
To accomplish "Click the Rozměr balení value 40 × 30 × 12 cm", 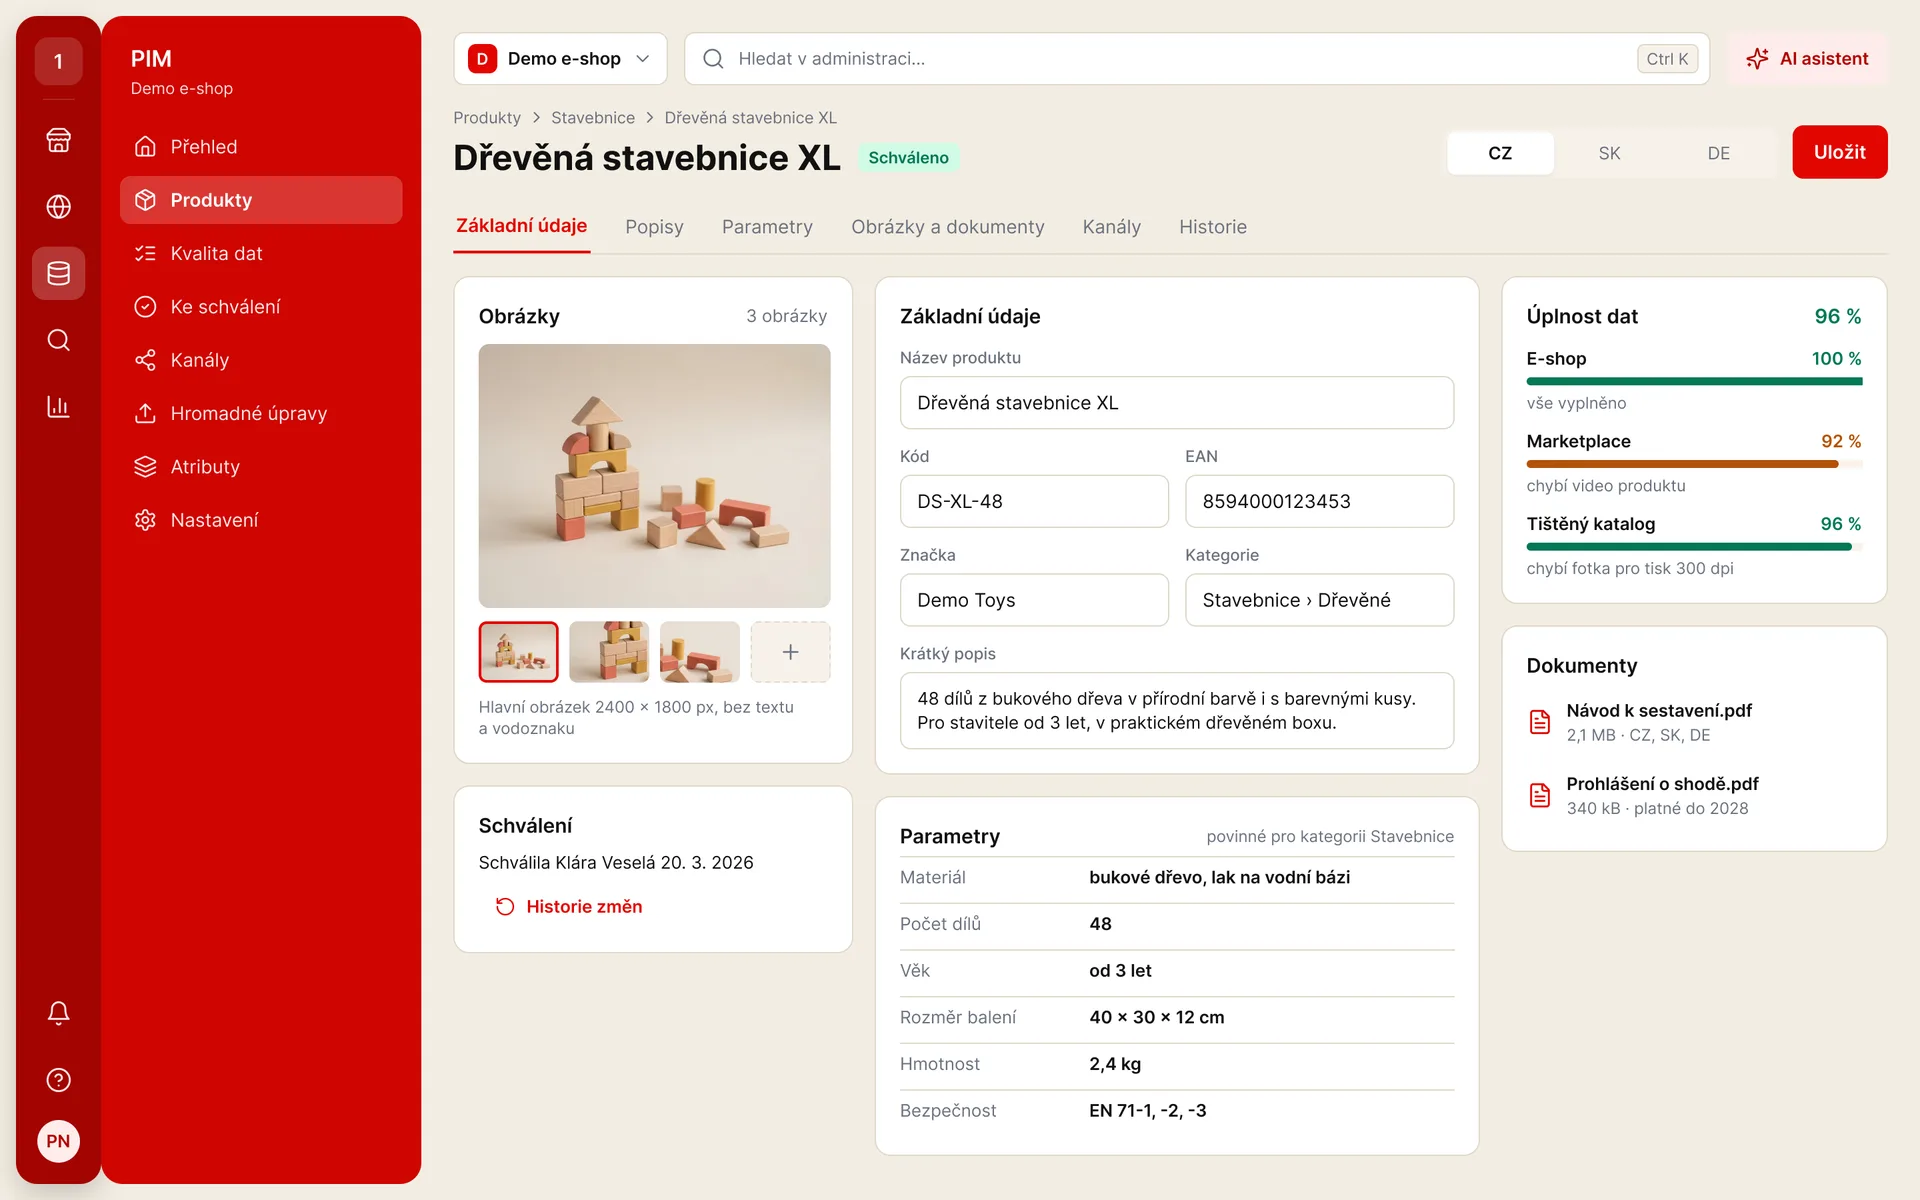I will coord(1156,1018).
